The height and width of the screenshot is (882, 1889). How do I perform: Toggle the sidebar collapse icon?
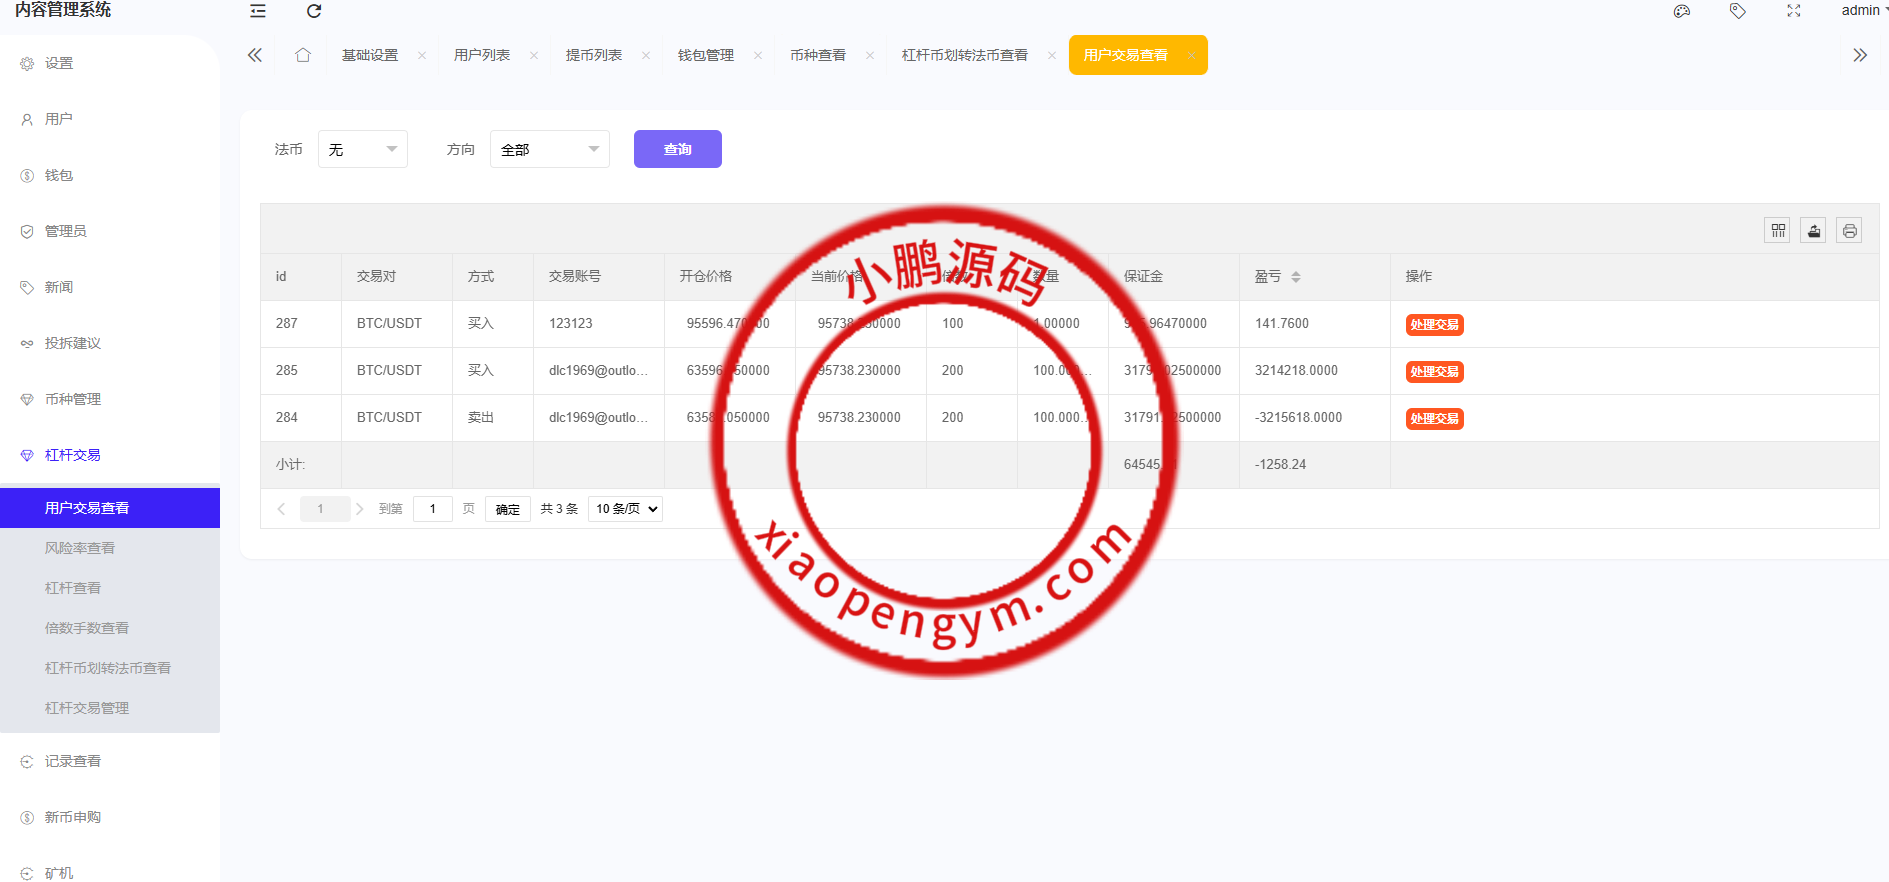point(258,11)
